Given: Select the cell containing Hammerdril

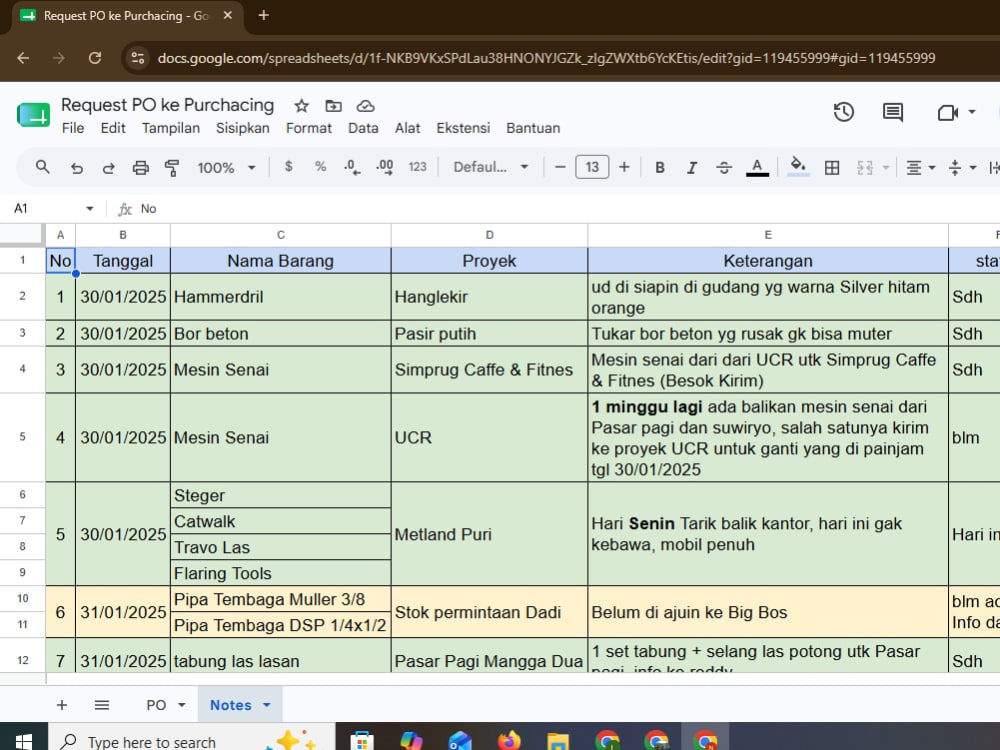Looking at the screenshot, I should [x=281, y=297].
